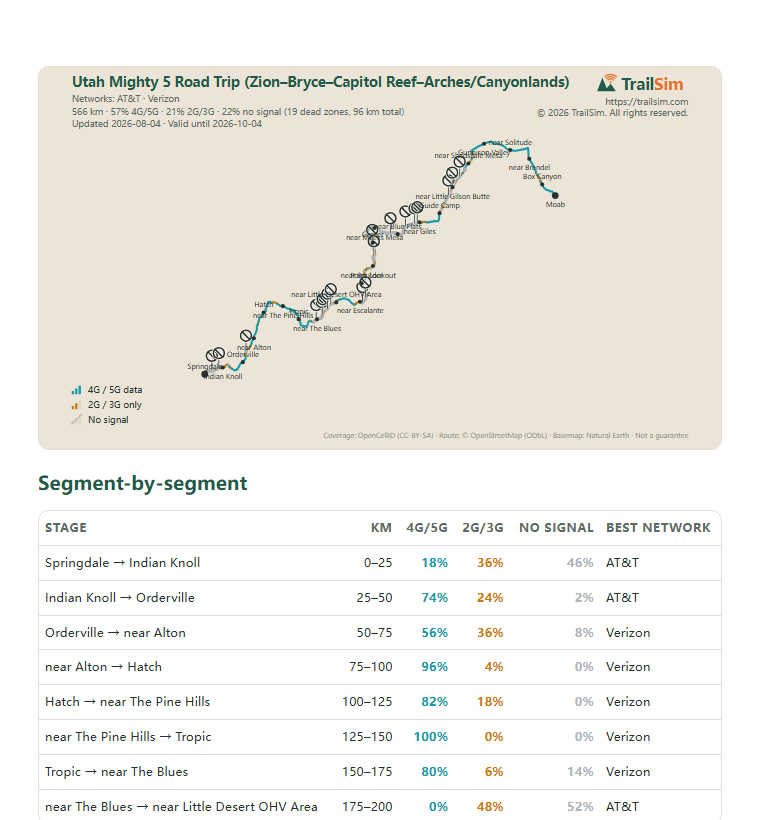This screenshot has height=820, width=760.
Task: Click the TrailSim logo icon
Action: pos(607,83)
